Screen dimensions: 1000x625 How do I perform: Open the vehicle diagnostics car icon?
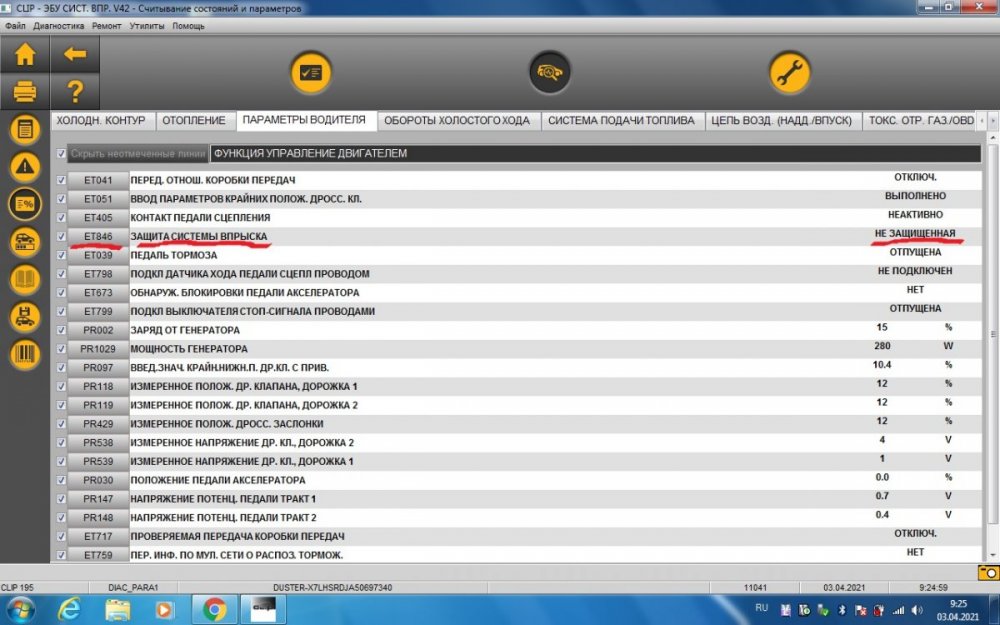click(550, 73)
